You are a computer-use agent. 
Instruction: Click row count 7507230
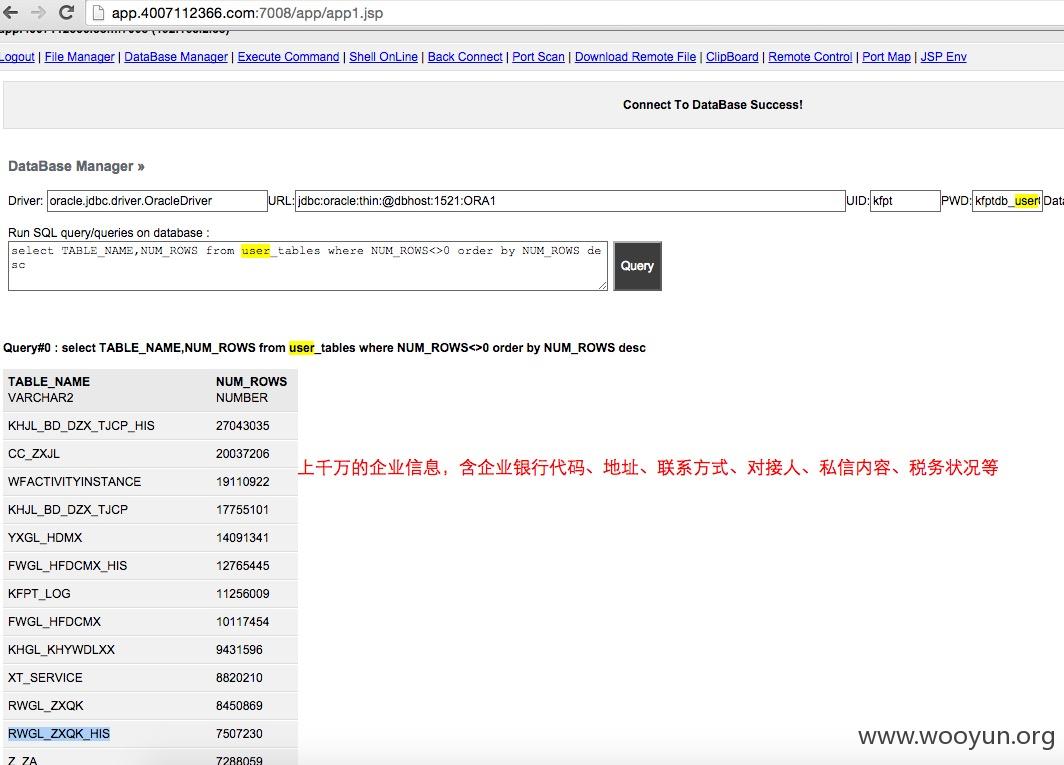click(240, 734)
